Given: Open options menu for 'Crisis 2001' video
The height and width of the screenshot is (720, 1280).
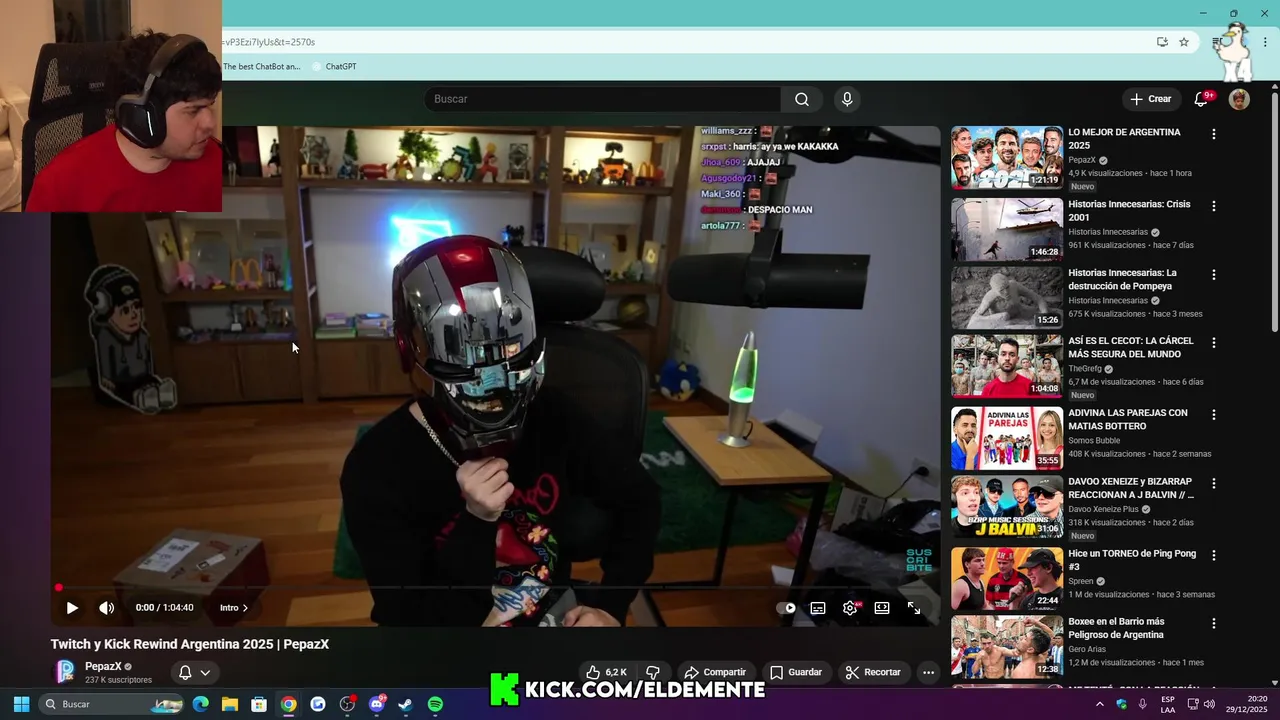Looking at the screenshot, I should 1214,206.
